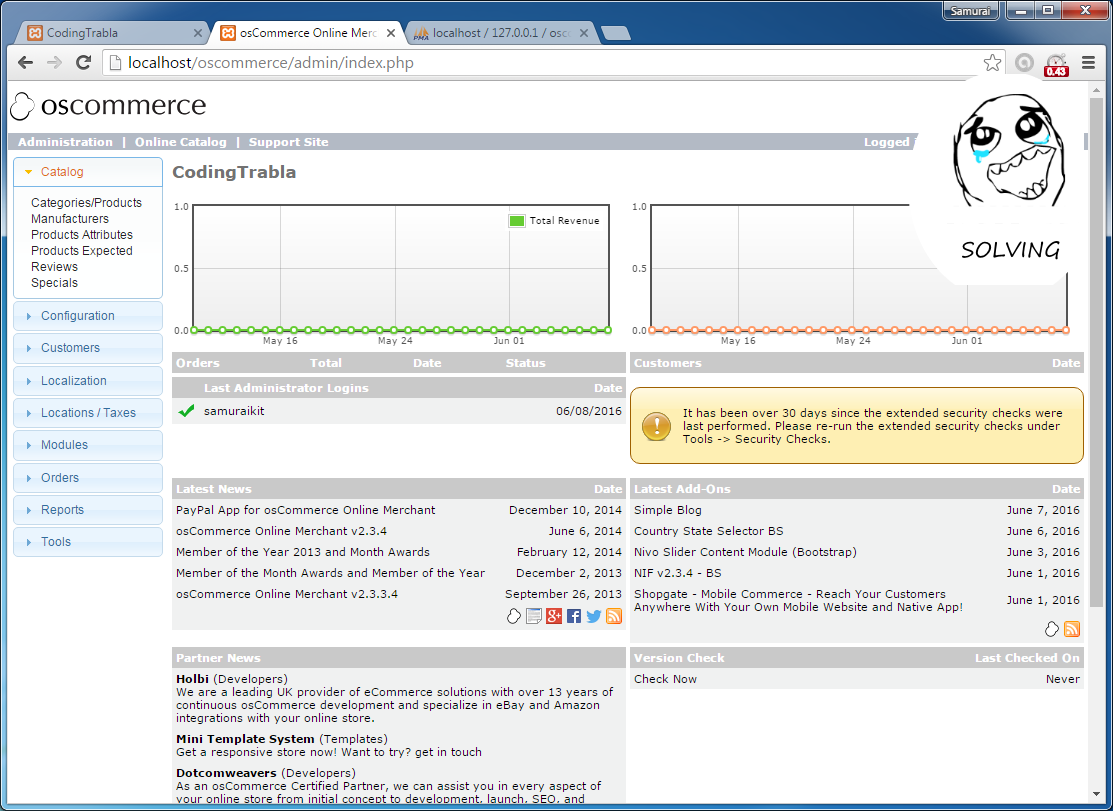Bookmark this page with the star icon
The height and width of the screenshot is (811, 1113).
(992, 62)
